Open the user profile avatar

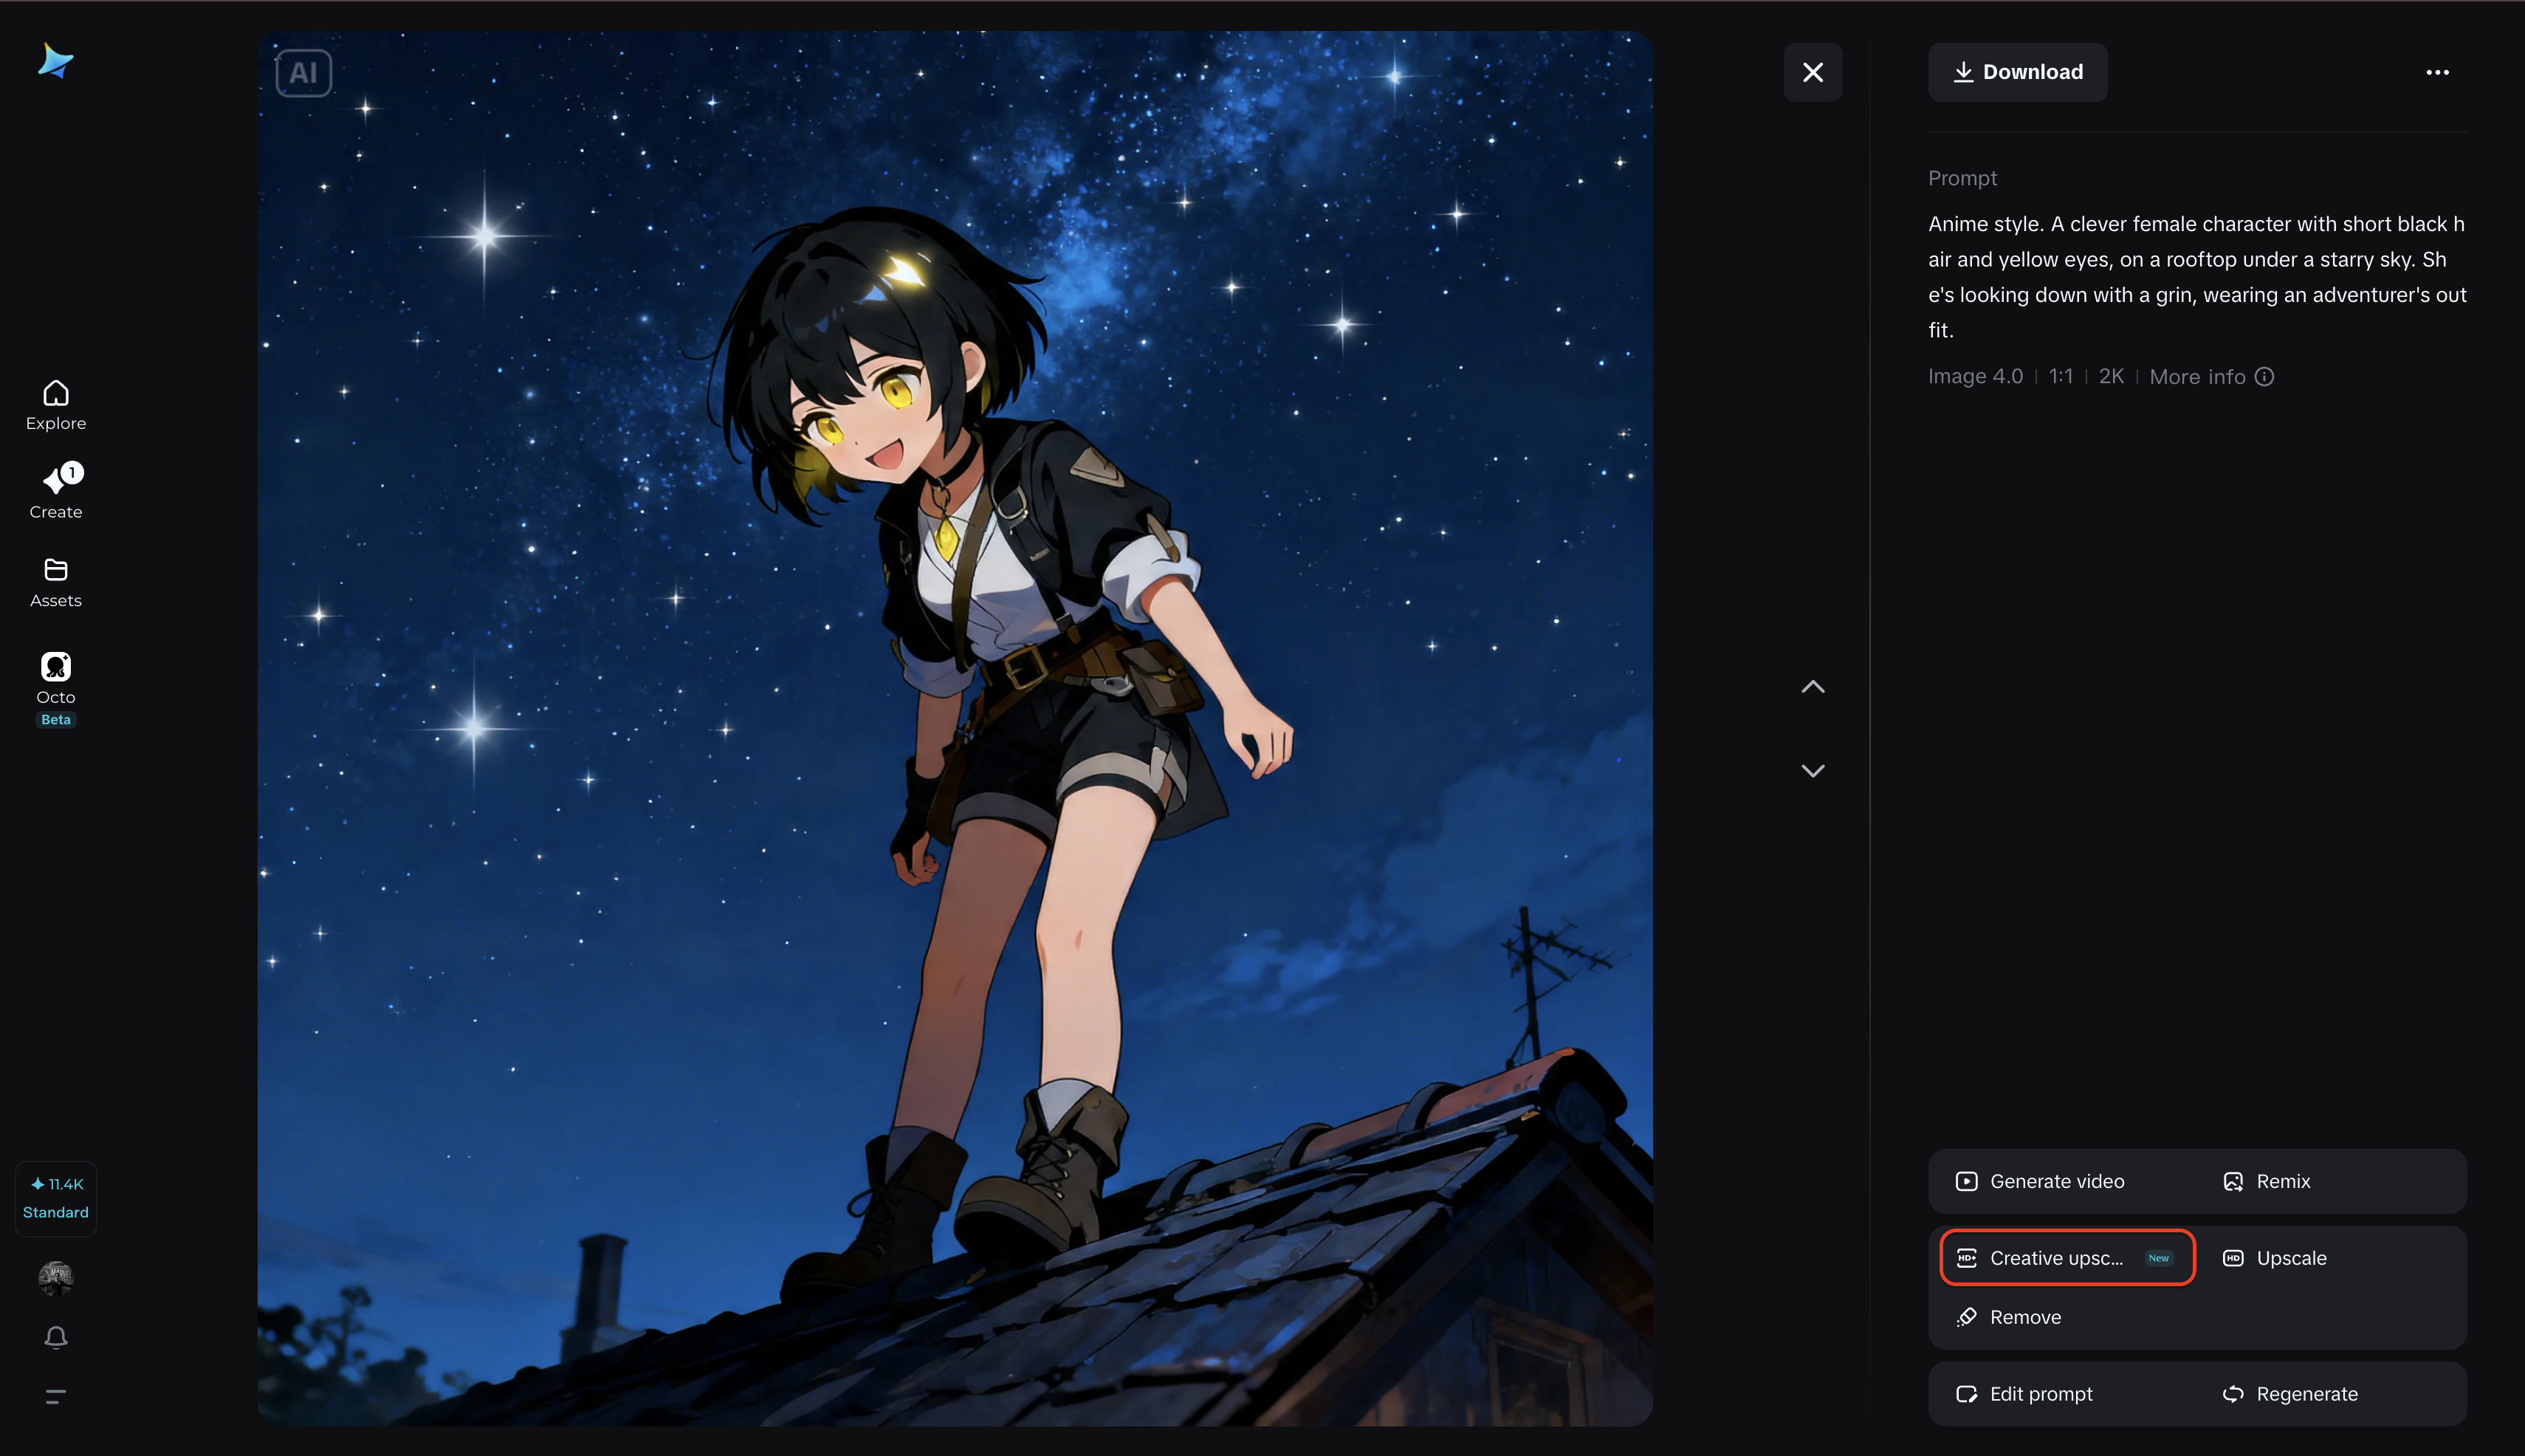(x=56, y=1278)
